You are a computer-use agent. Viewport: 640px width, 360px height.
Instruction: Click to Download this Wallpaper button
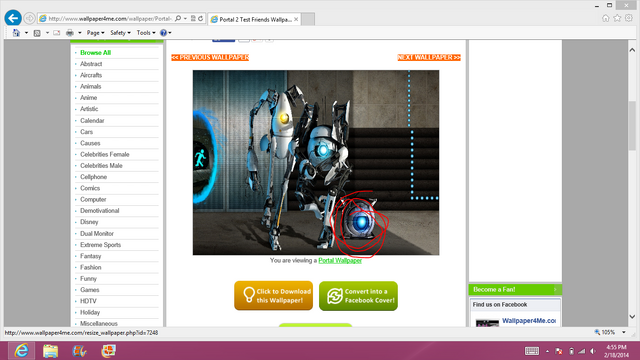tap(273, 296)
